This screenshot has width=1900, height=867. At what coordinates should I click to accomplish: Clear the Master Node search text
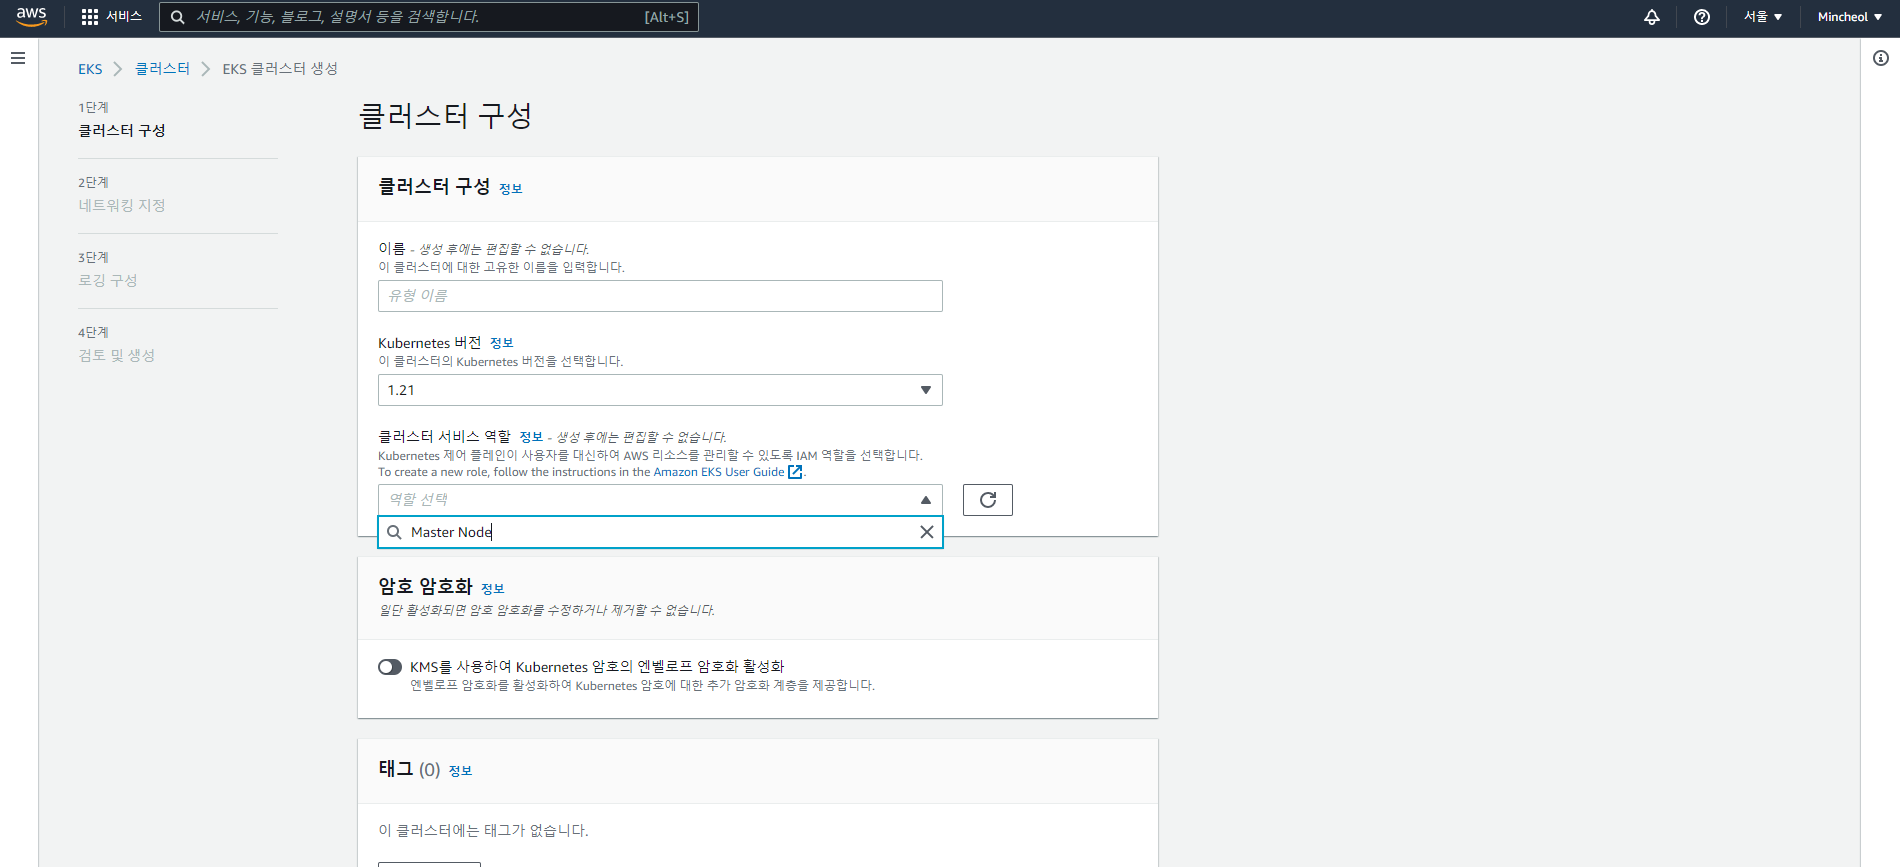coord(927,532)
